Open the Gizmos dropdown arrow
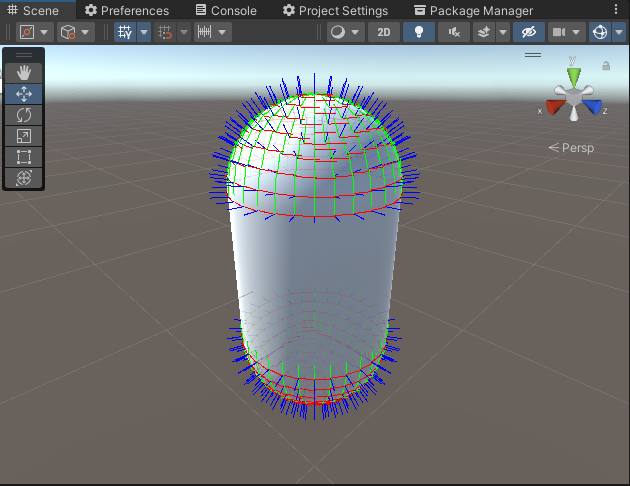The width and height of the screenshot is (630, 486). 619,32
